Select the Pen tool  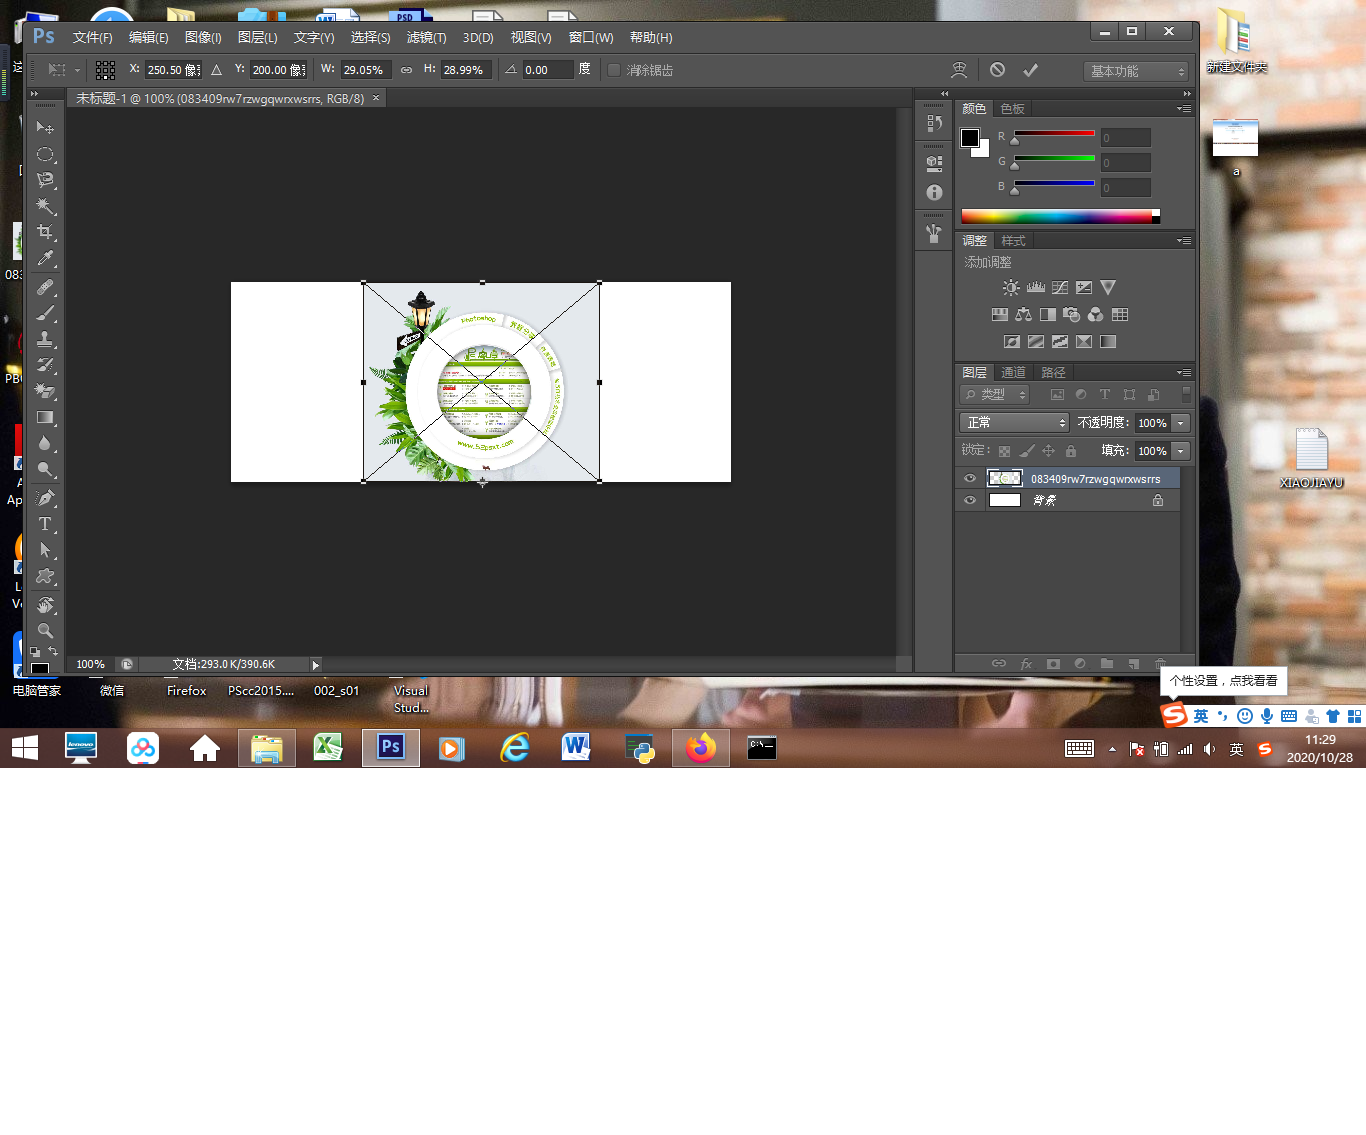click(x=45, y=498)
